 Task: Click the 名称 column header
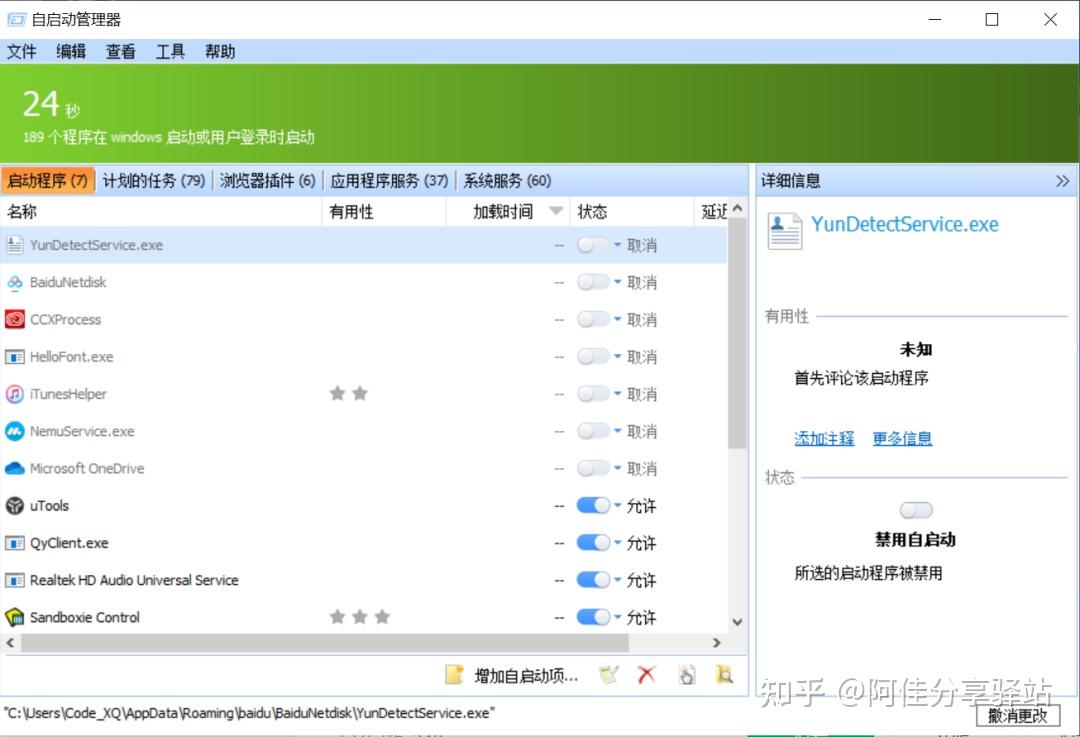[161, 211]
